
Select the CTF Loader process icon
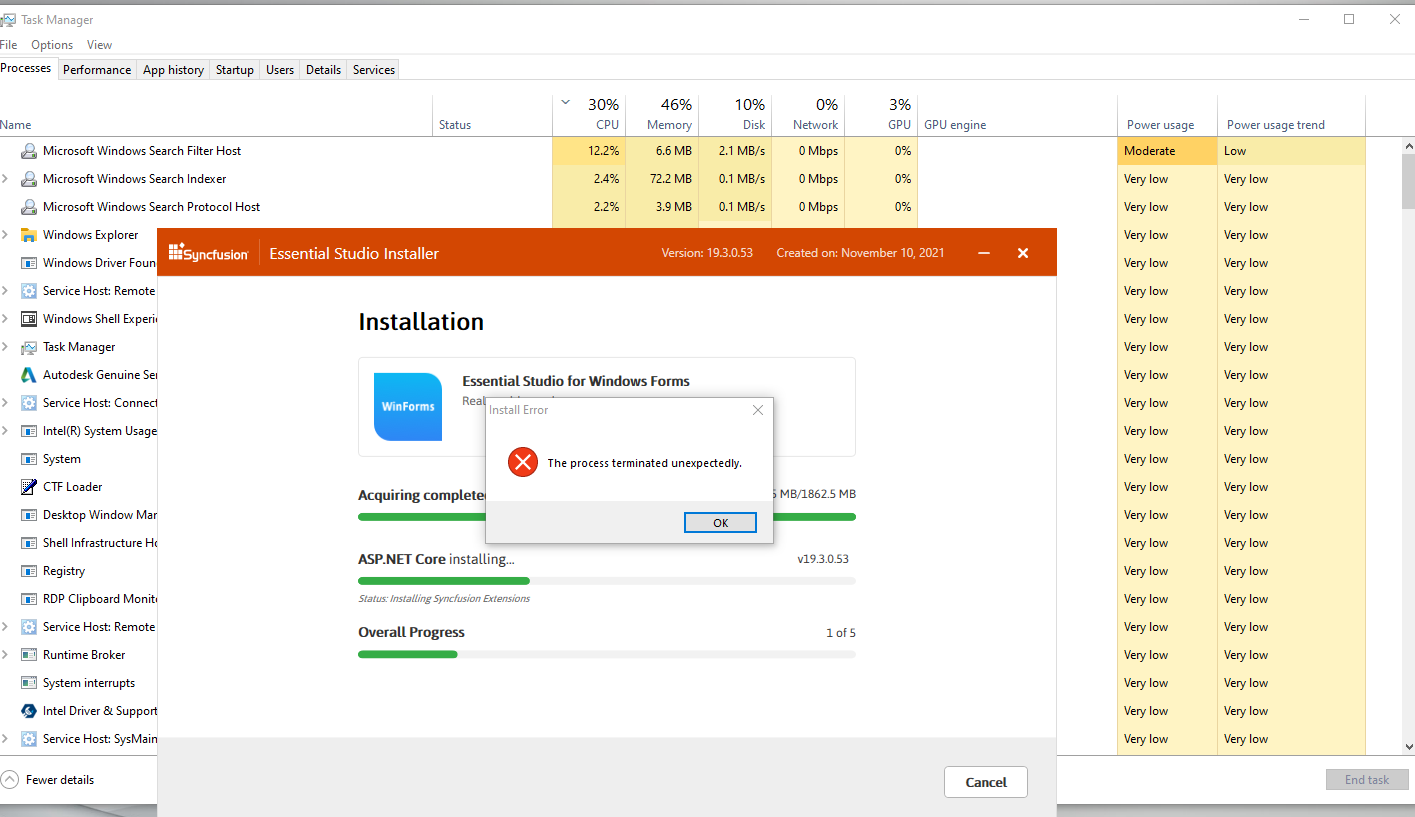coord(29,487)
